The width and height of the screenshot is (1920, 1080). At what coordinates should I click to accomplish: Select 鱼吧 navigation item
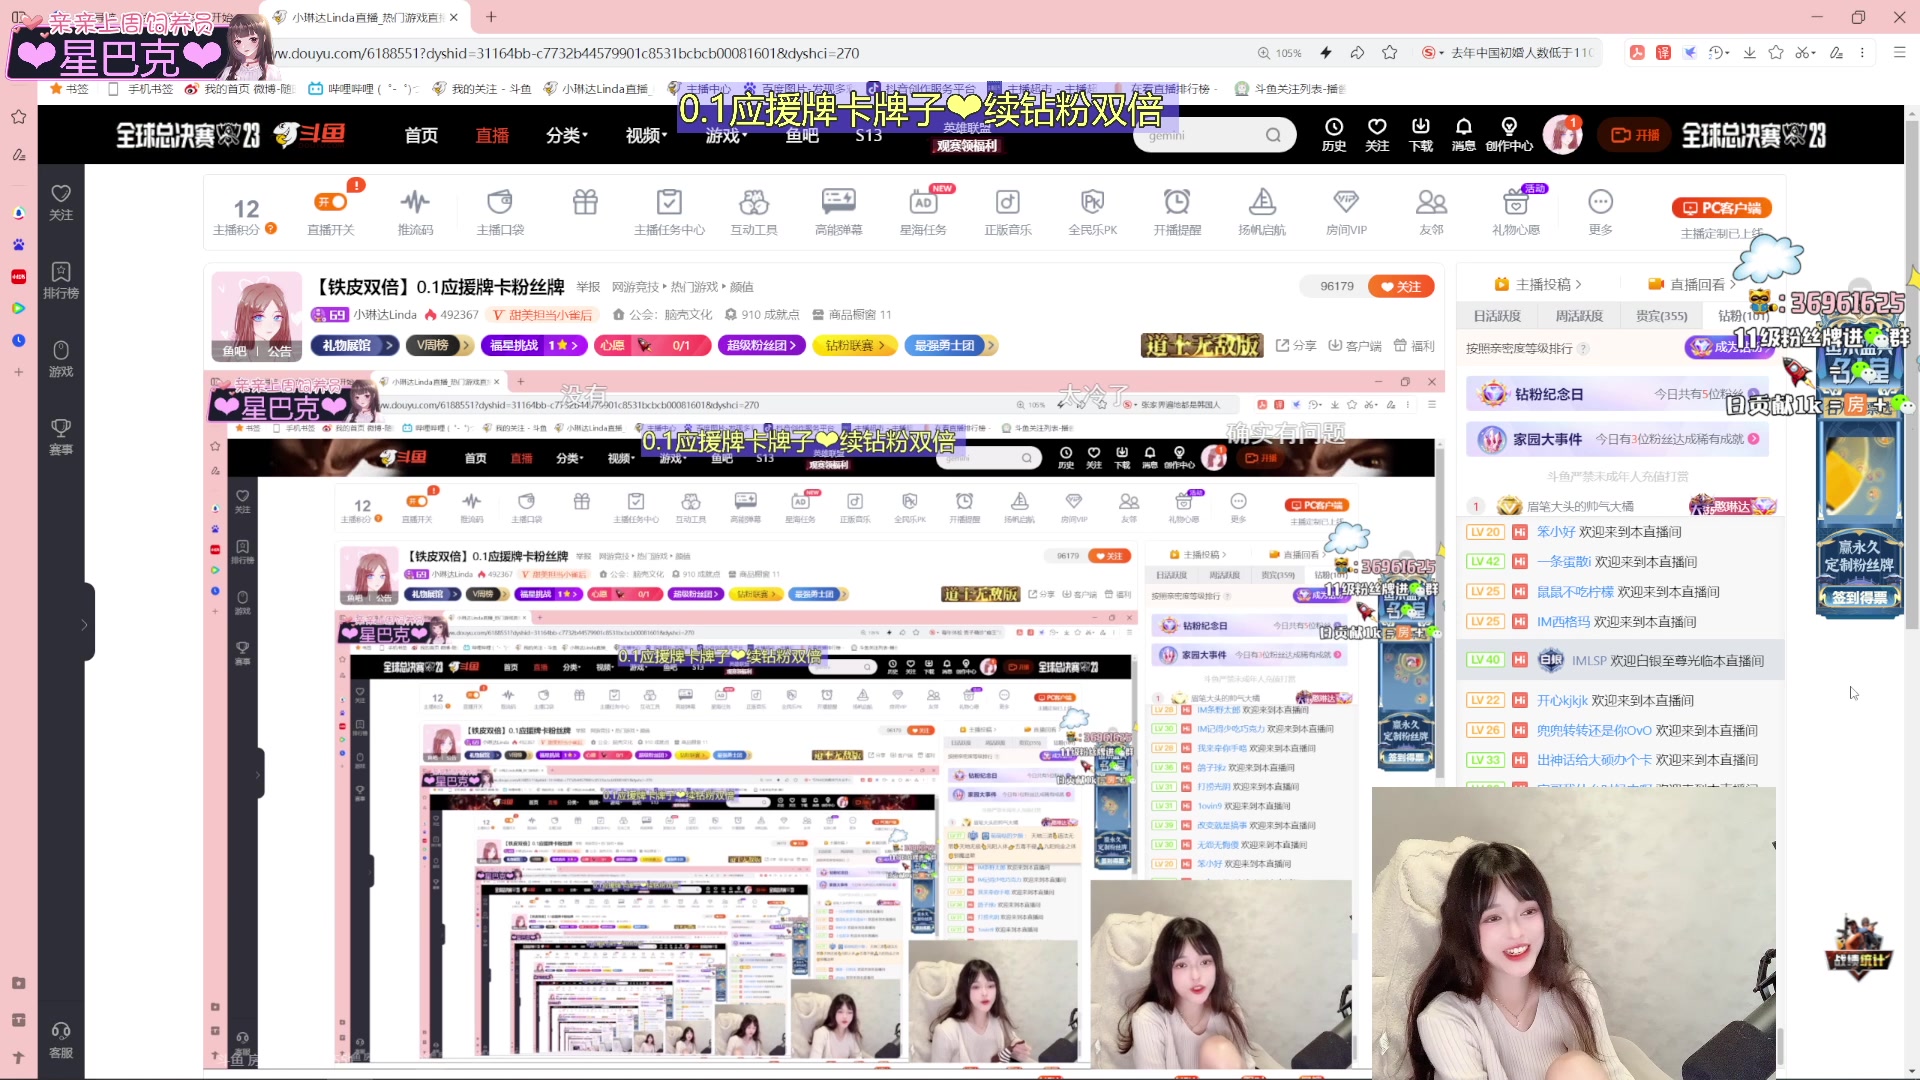pos(802,135)
